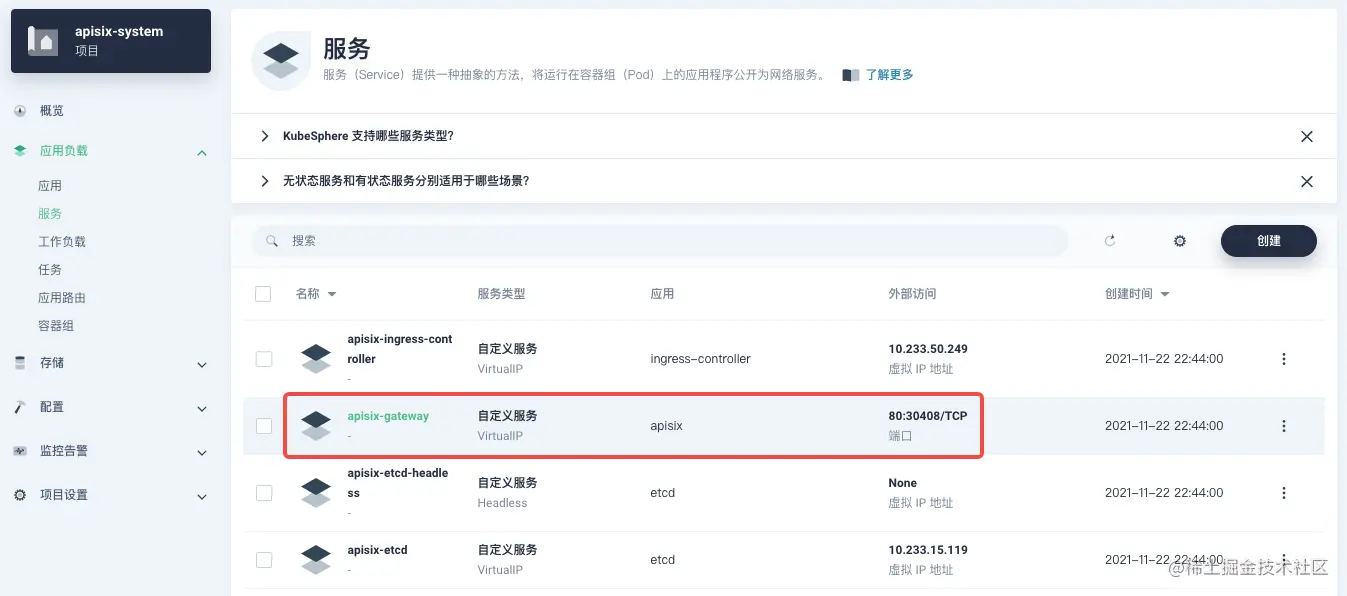
Task: Click the apisix-system project title
Action: point(119,32)
